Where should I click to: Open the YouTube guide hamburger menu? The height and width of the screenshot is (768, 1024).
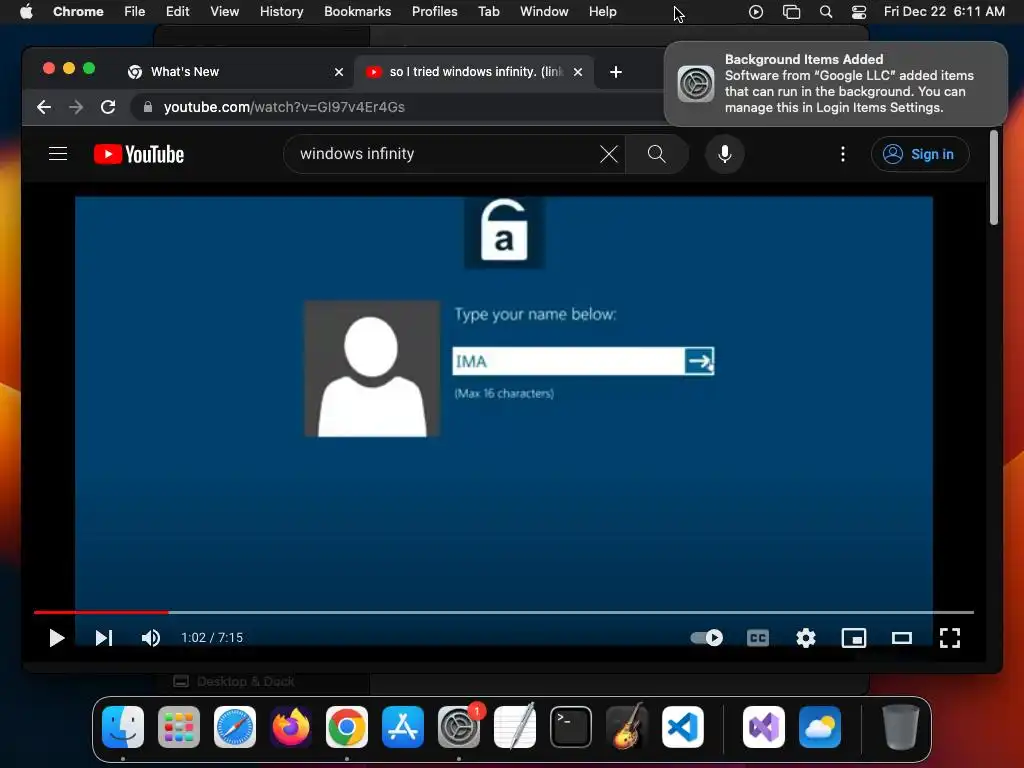coord(58,153)
